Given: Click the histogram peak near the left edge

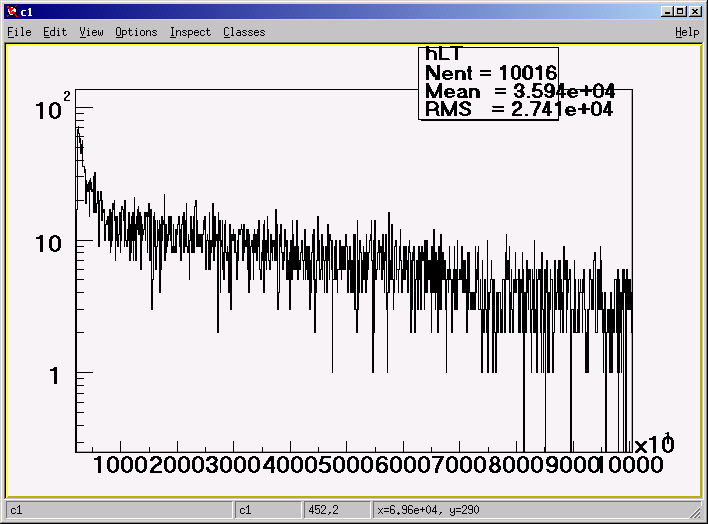Looking at the screenshot, I should click(78, 132).
